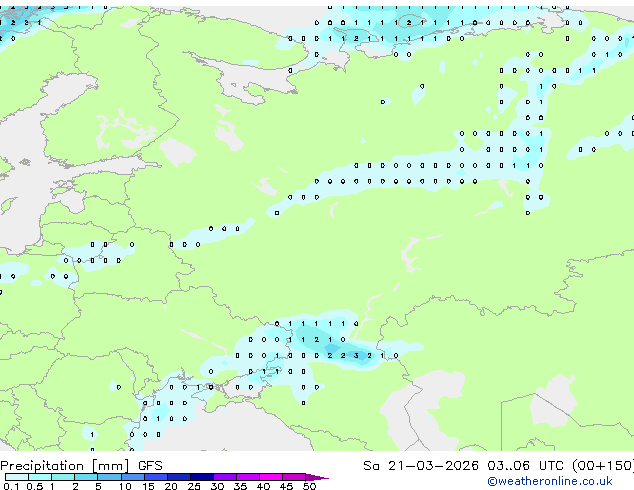Click legend label '35'
Screen dimensions: 634x490
(240, 486)
